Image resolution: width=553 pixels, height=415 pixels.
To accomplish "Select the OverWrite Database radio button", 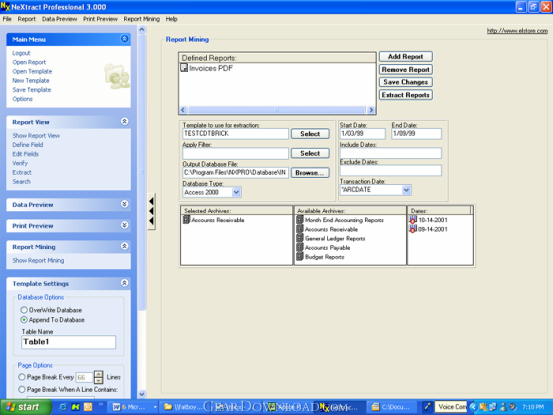I will click(x=24, y=310).
